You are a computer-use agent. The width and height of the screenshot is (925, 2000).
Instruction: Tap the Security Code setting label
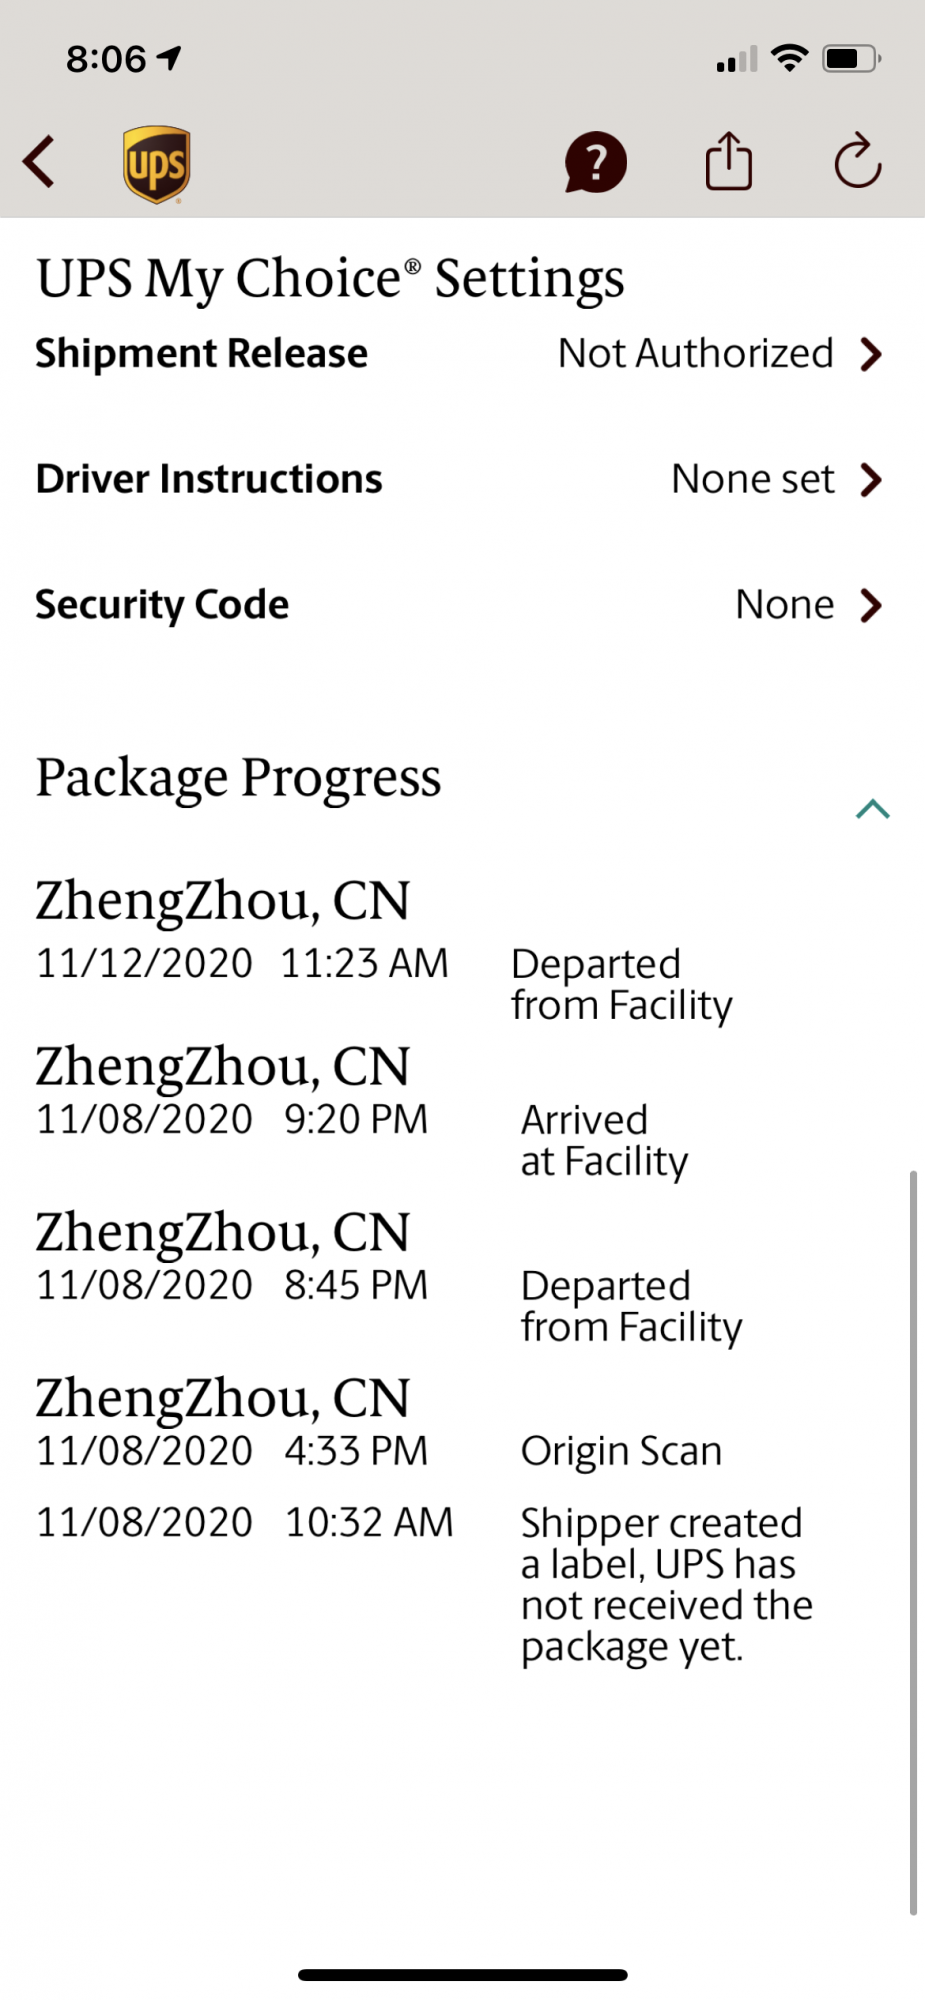162,605
